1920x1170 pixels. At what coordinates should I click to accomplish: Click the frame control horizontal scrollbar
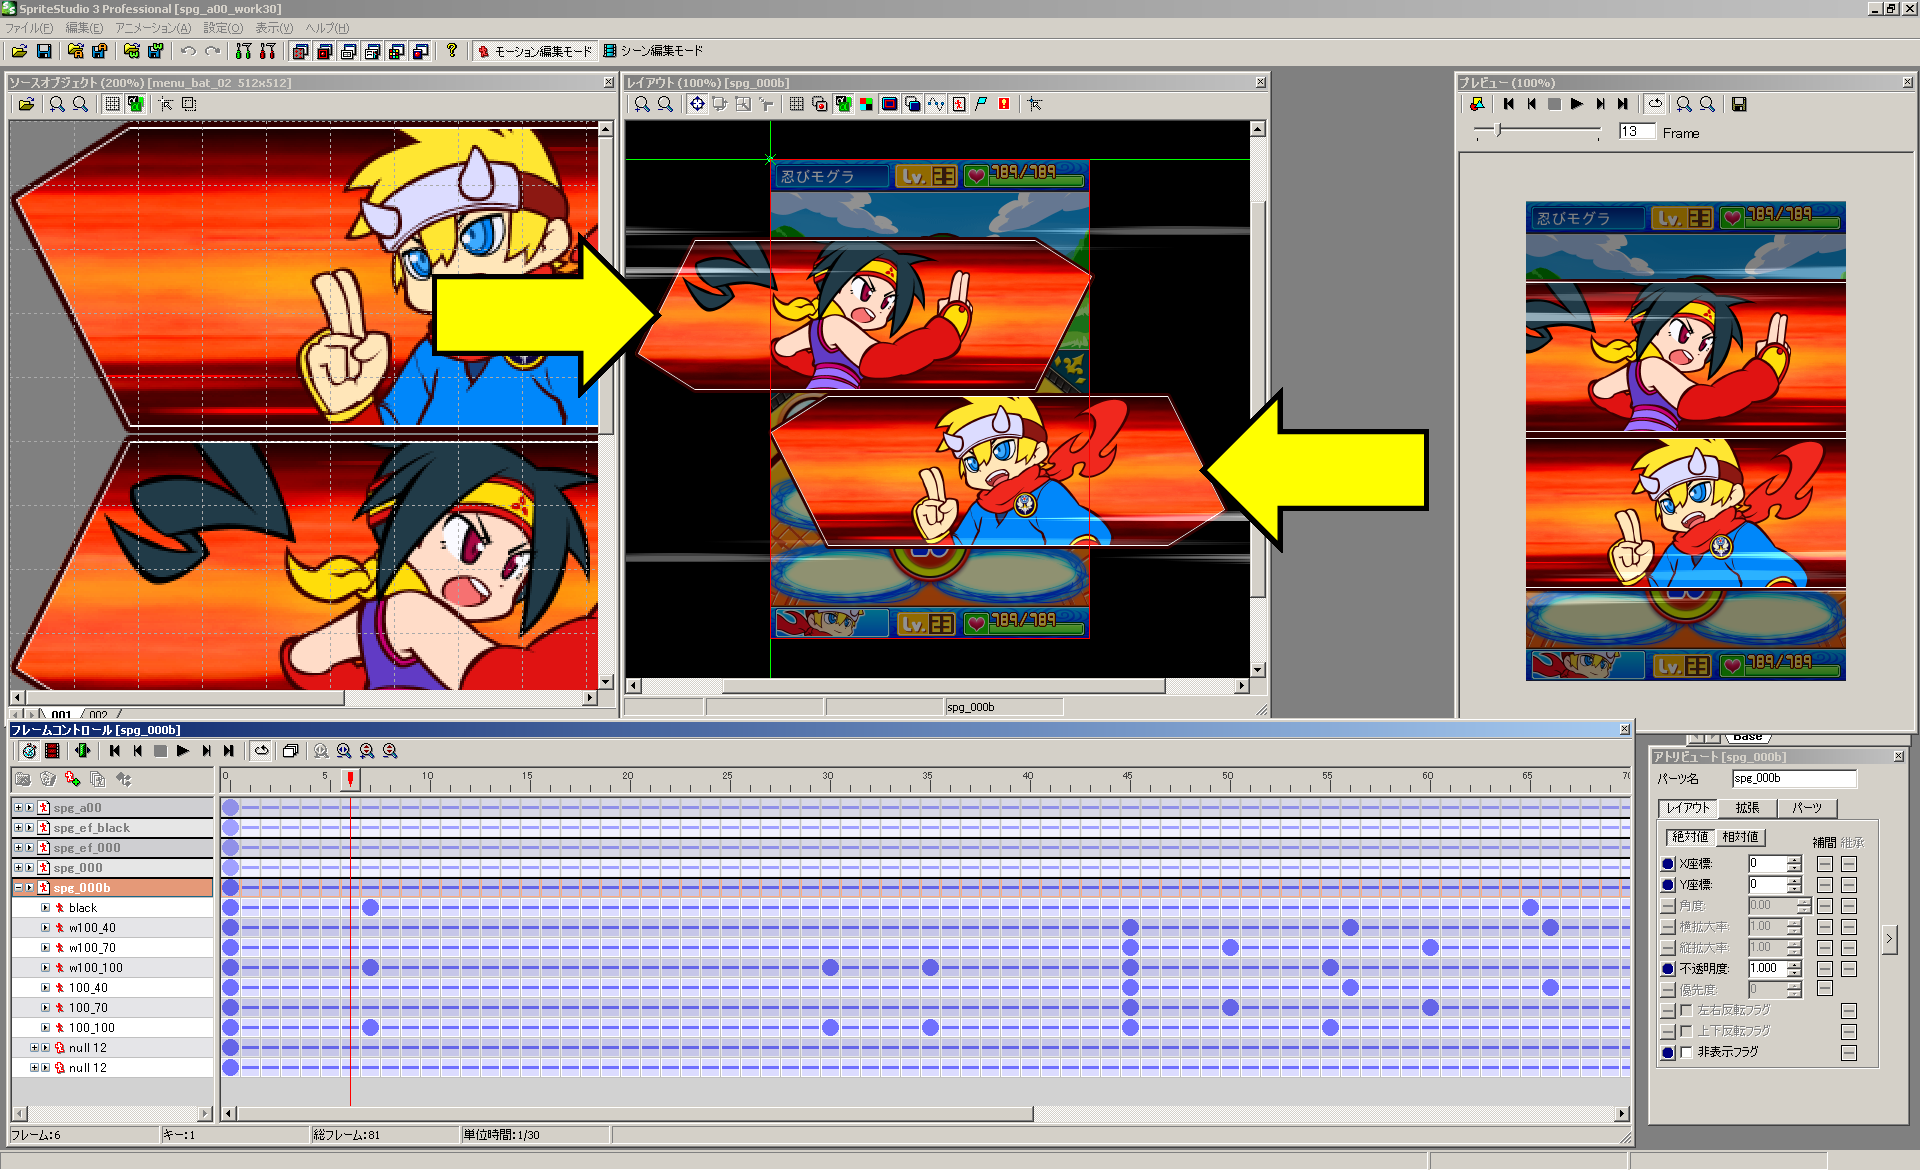635,1114
